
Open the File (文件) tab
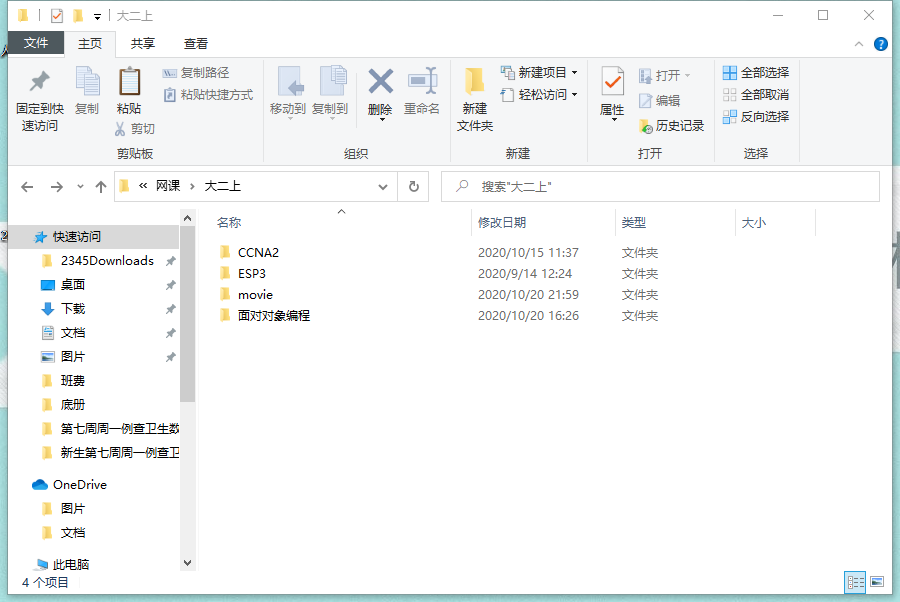pyautogui.click(x=36, y=43)
